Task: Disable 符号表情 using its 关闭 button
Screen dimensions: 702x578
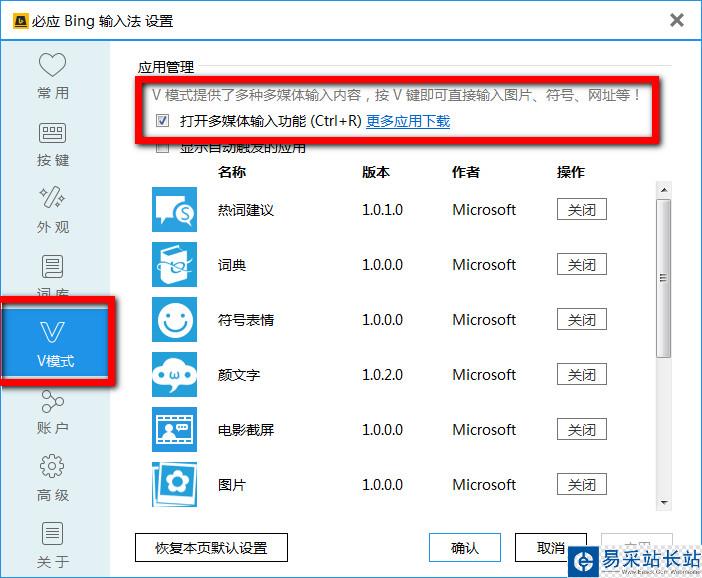Action: [582, 319]
